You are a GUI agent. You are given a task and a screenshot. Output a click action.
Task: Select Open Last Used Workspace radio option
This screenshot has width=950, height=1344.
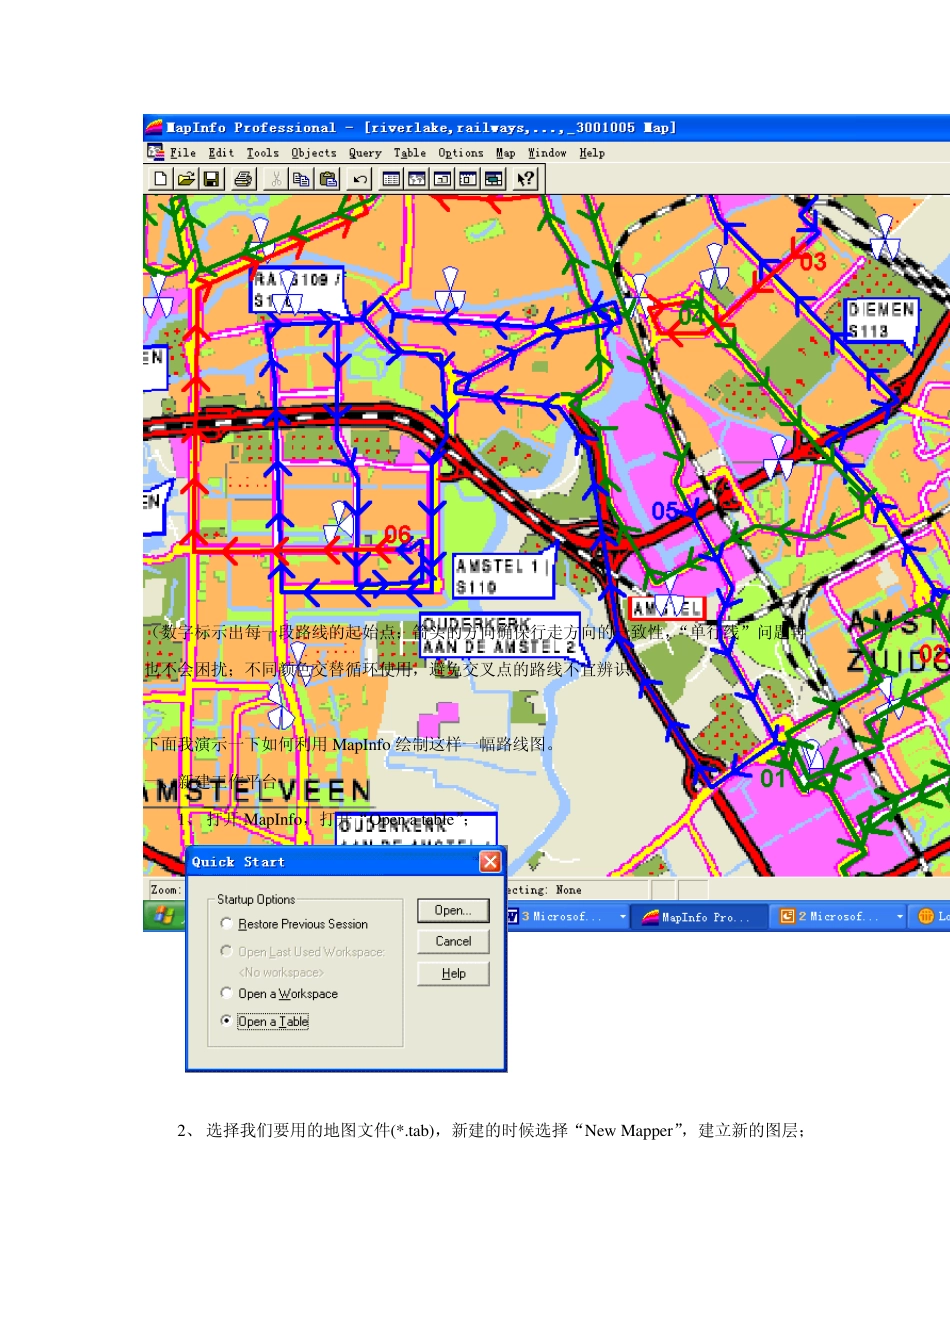226,951
